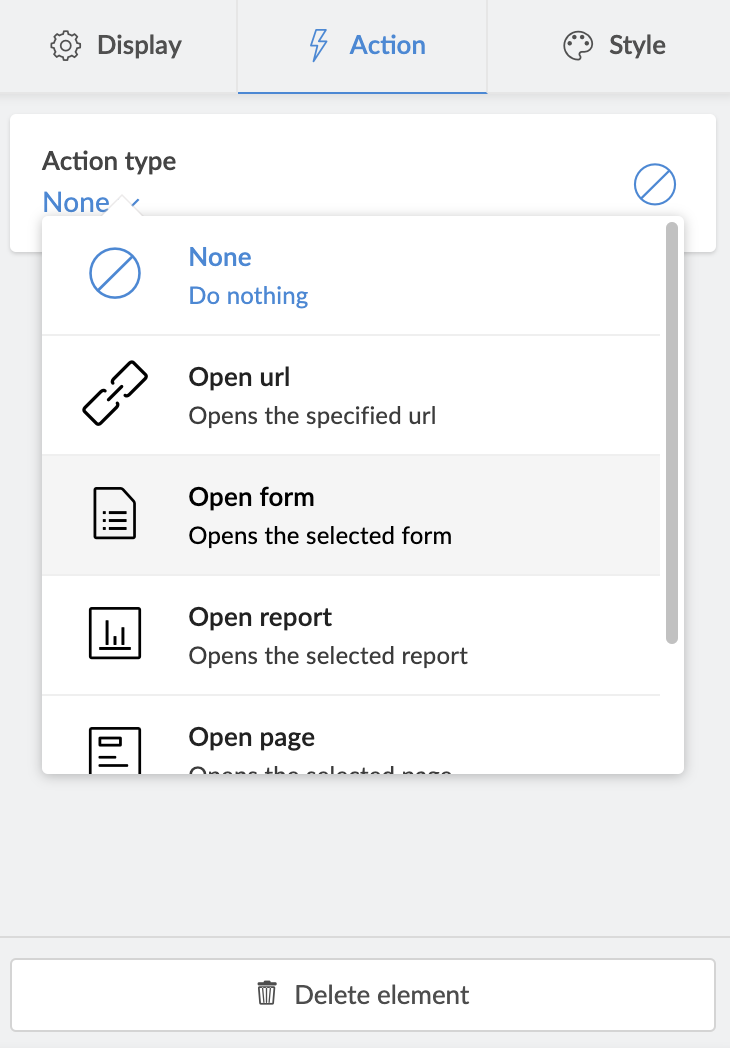
Task: Click the circle-slash icon beside Action type
Action: pyautogui.click(x=655, y=185)
